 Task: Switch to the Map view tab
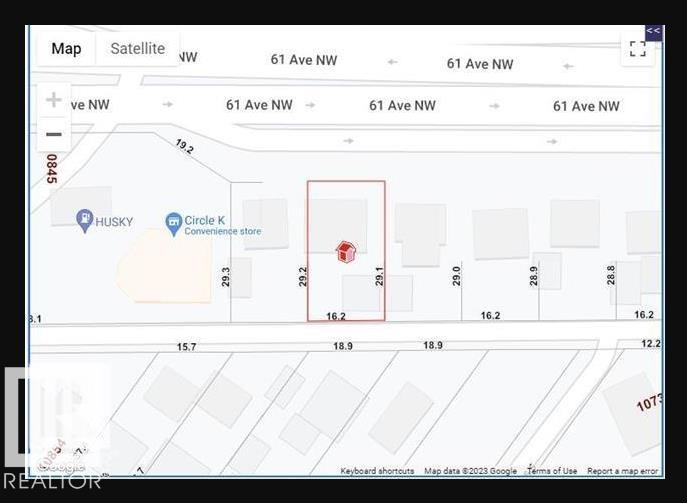(66, 49)
